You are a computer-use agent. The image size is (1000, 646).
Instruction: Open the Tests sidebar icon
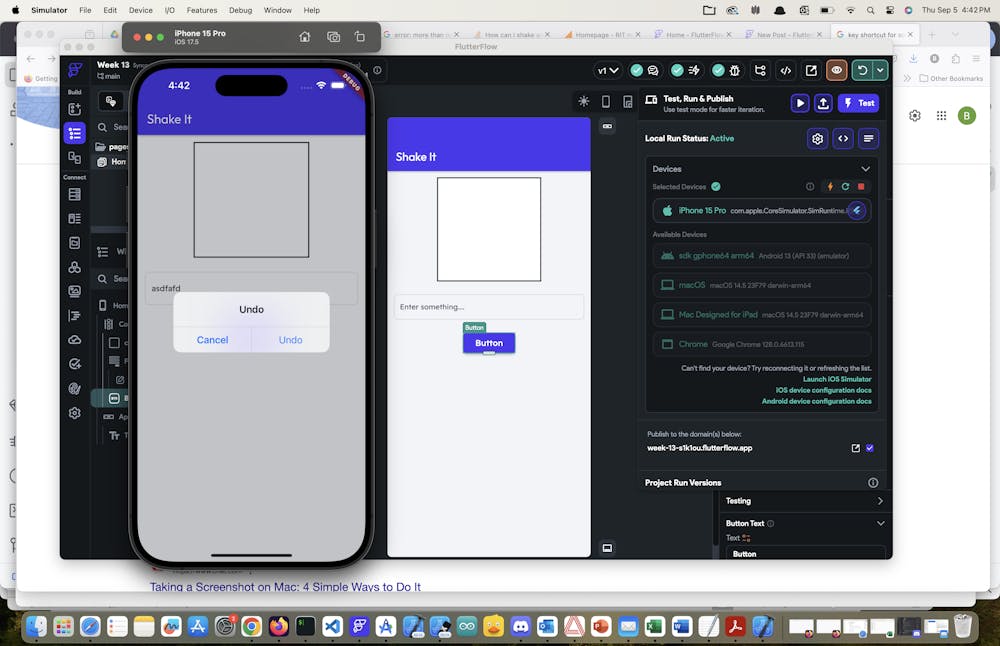click(75, 364)
